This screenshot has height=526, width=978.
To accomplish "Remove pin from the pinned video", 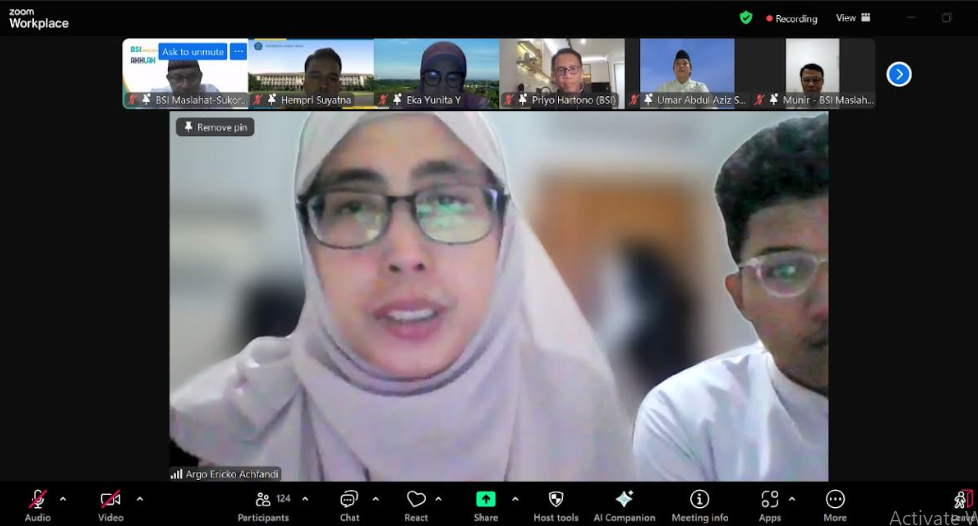I will point(215,127).
